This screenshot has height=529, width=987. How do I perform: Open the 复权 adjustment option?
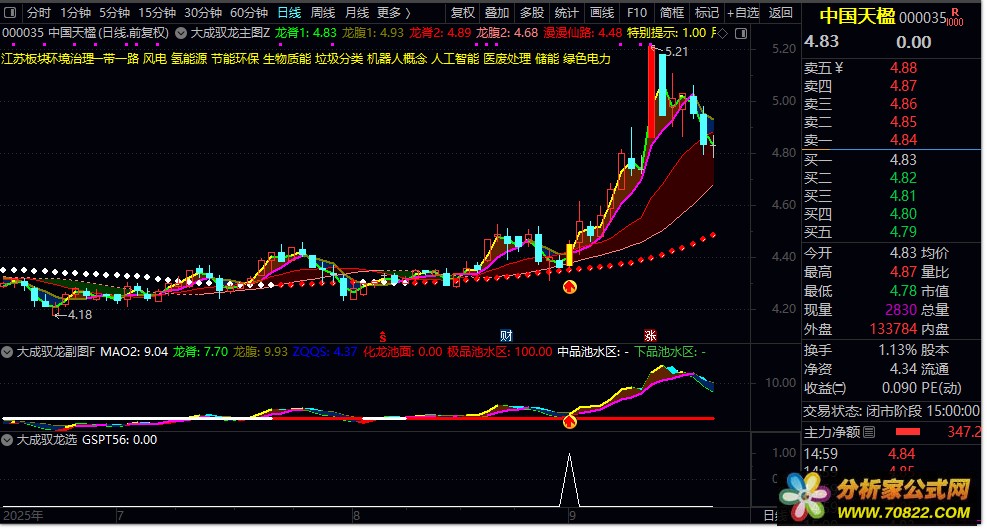pos(463,12)
